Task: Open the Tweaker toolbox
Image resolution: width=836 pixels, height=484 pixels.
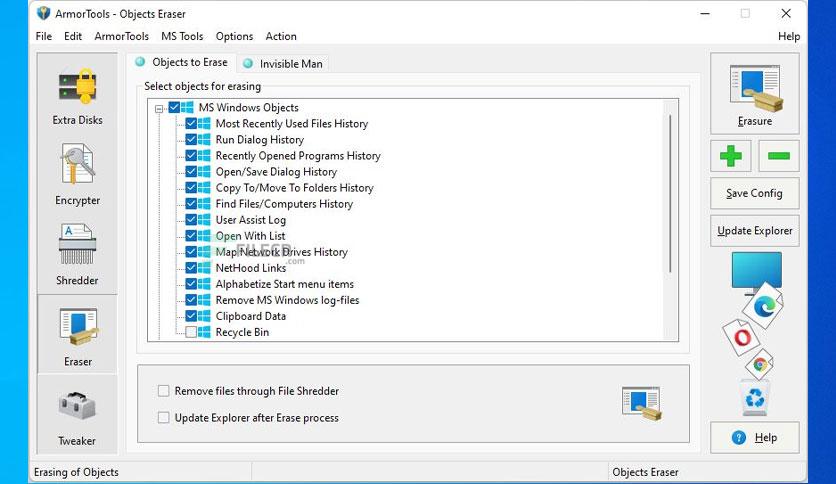Action: point(77,416)
